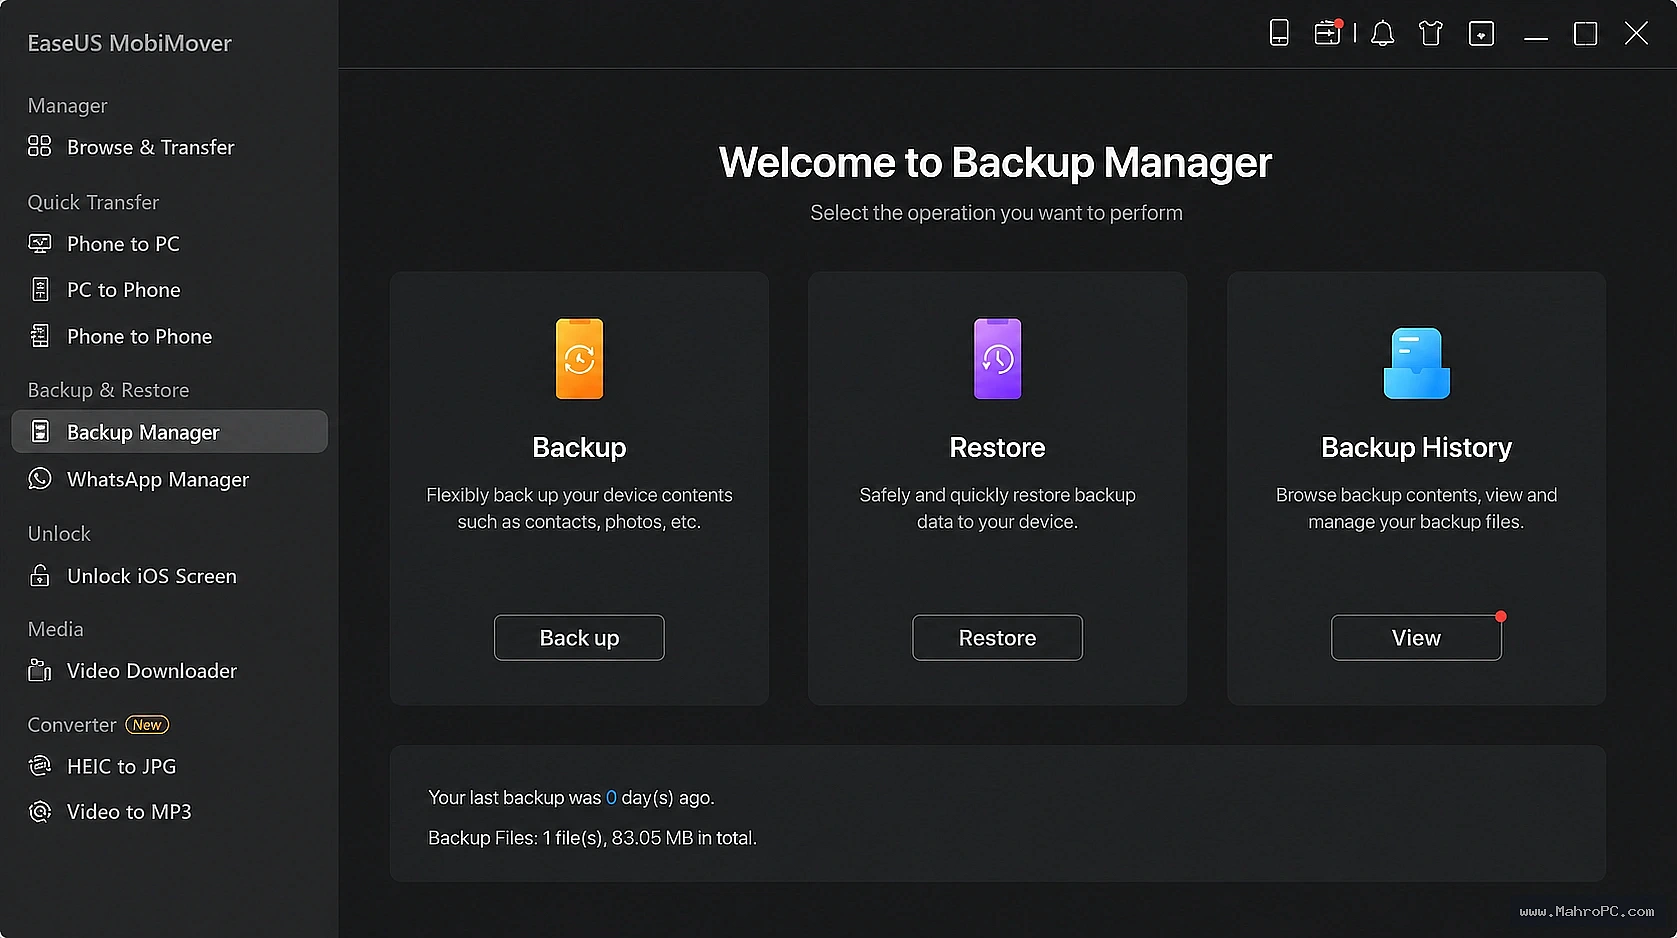
Task: Open Unlock iOS Screen section
Action: 151,576
